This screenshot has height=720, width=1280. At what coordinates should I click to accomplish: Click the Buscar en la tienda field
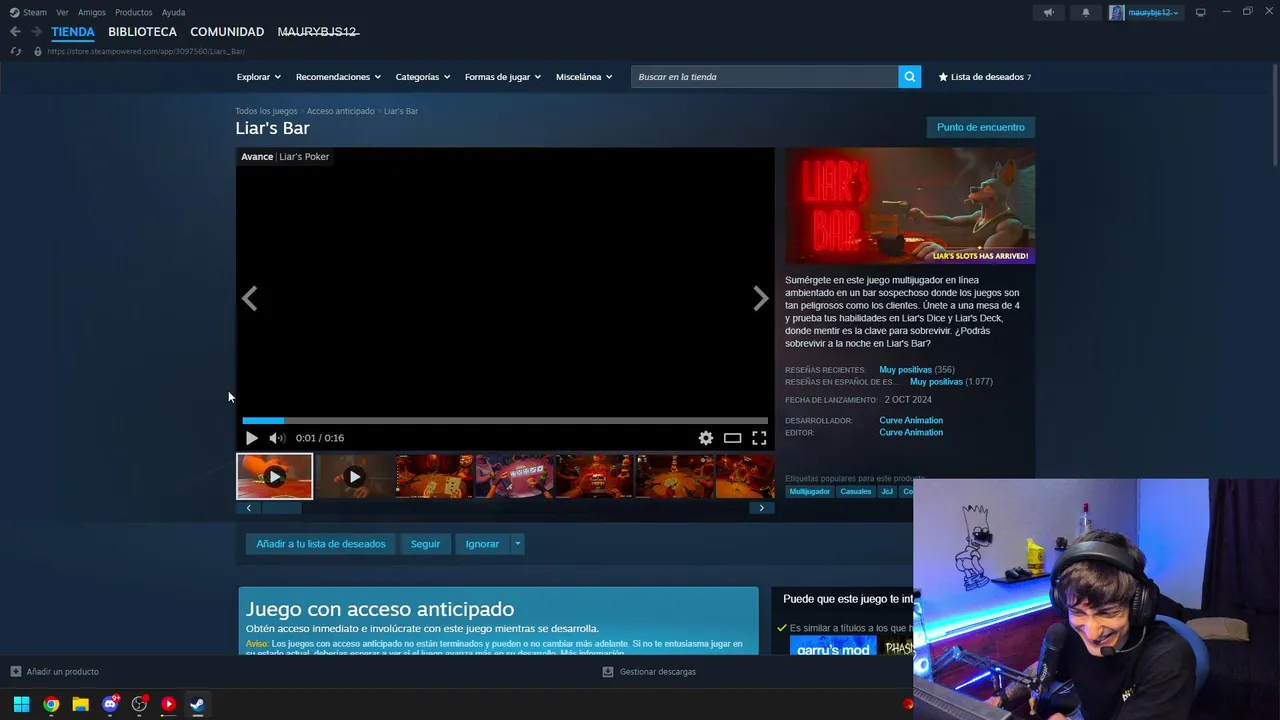tap(765, 77)
